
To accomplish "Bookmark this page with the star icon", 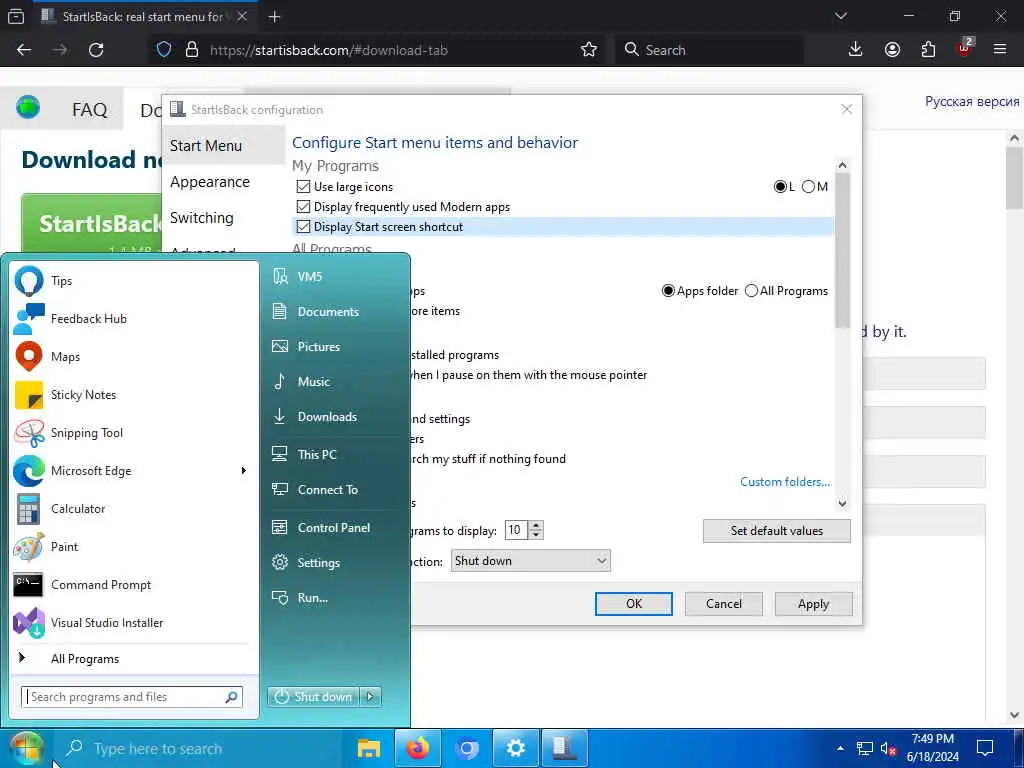I will click(x=588, y=50).
